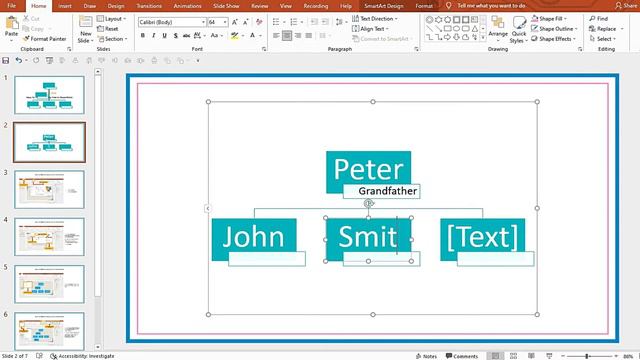640x360 pixels.
Task: Click the Paste clipboard icon
Action: pos(11,23)
